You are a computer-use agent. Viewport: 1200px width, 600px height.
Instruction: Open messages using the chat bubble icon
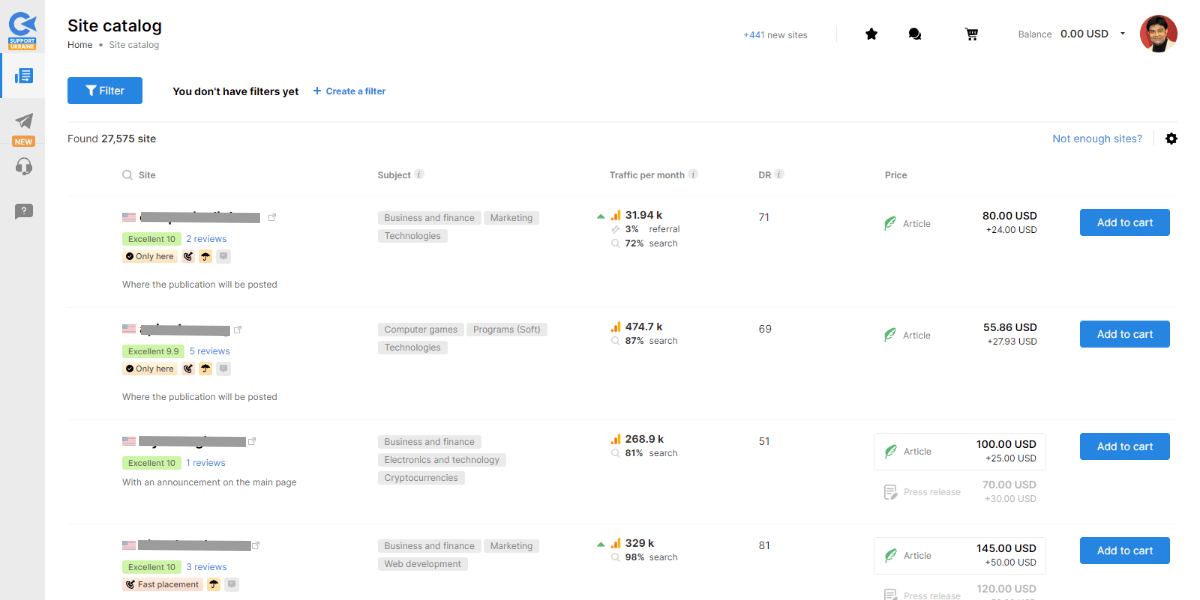tap(914, 33)
